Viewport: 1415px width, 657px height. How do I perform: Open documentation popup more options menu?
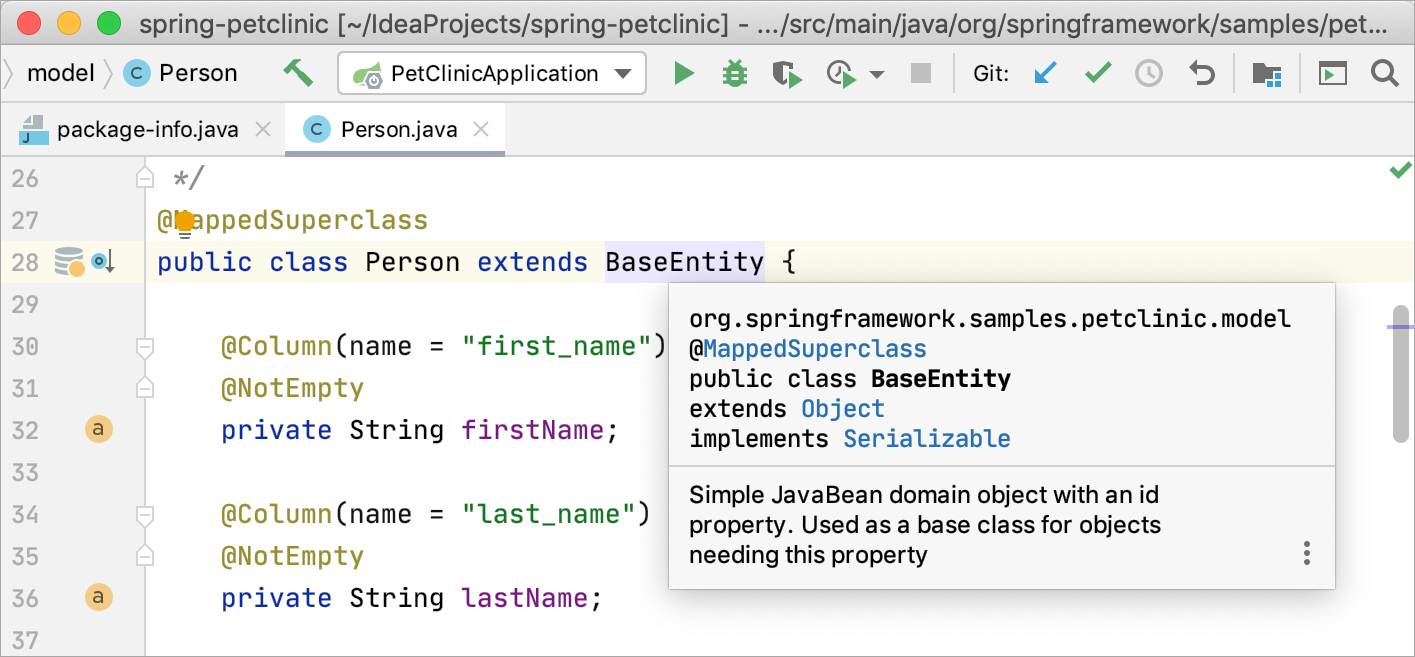[x=1306, y=554]
